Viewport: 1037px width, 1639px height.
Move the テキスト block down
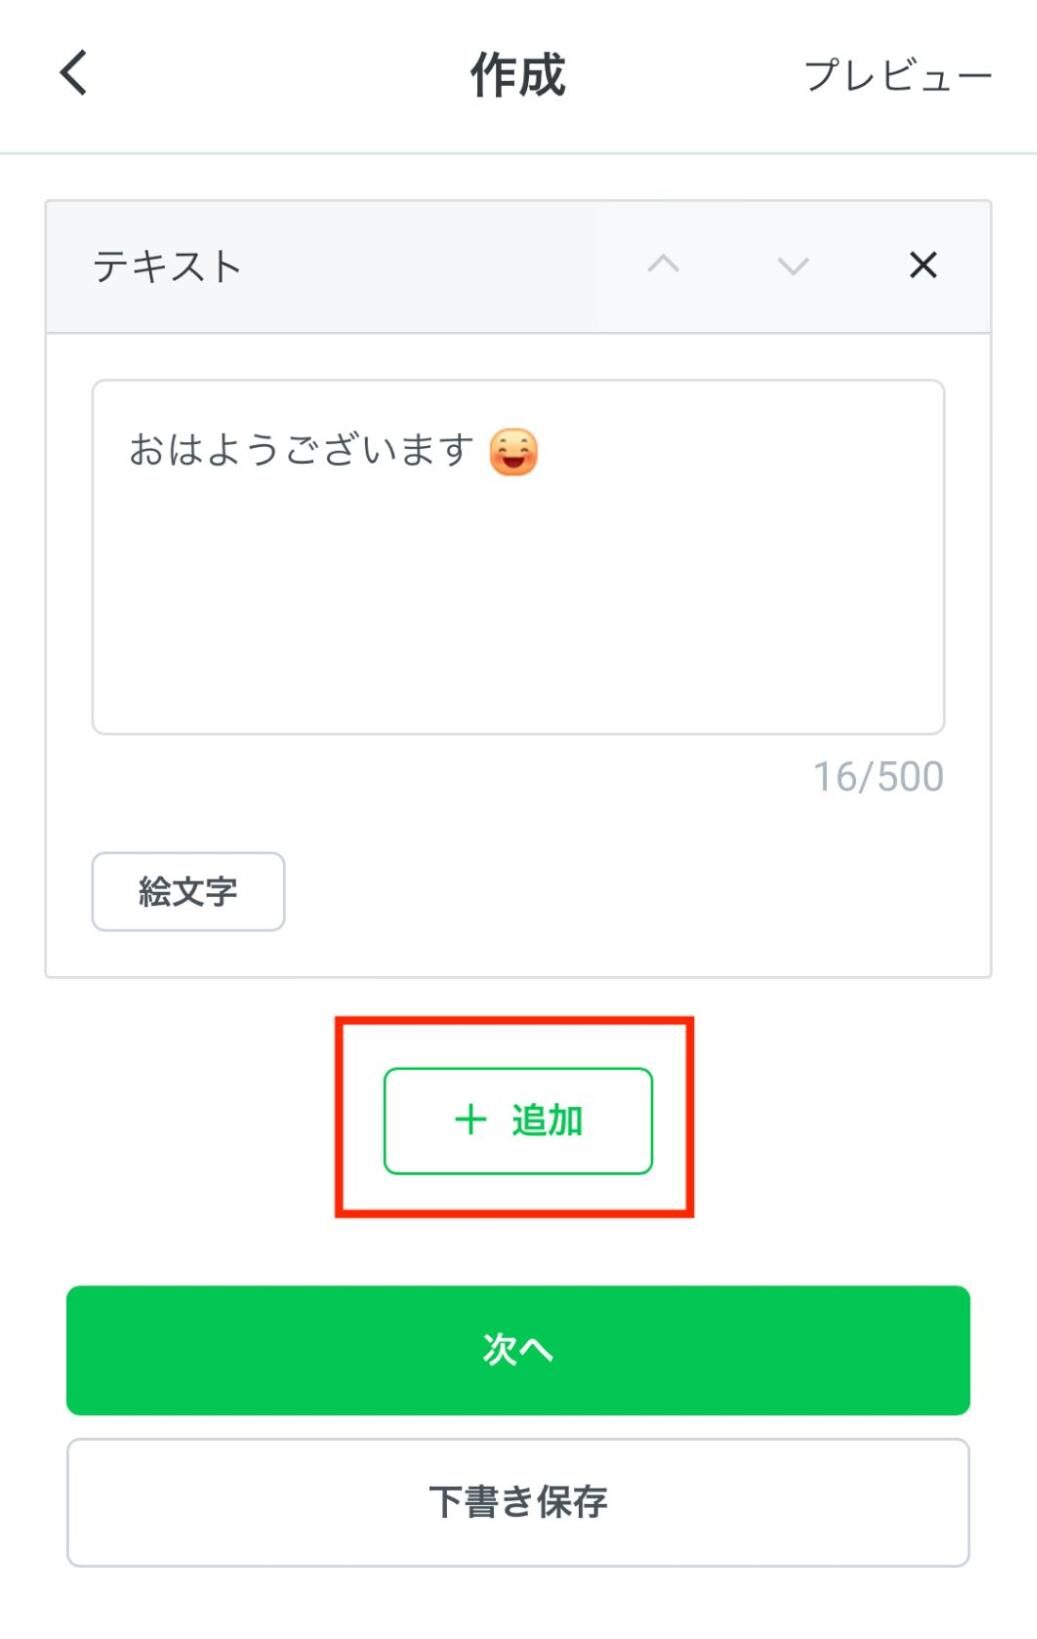[x=793, y=266]
